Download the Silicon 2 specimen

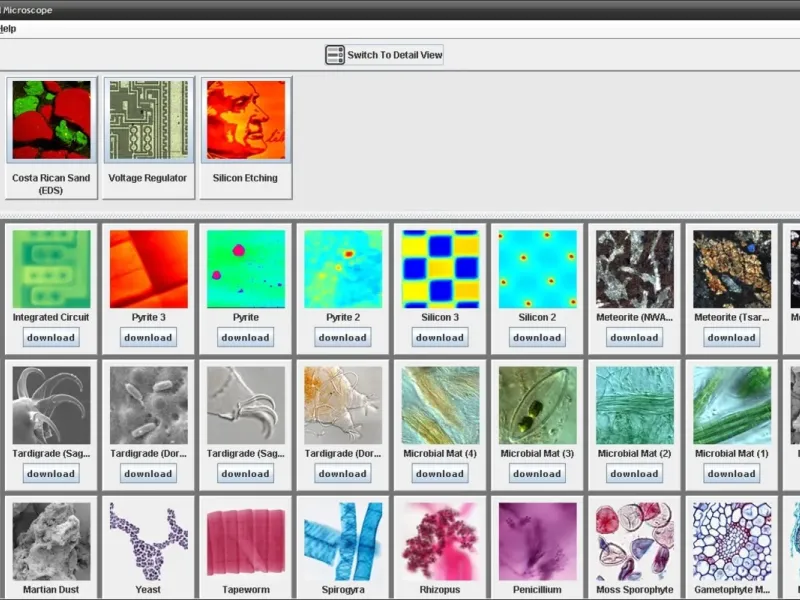tap(537, 337)
